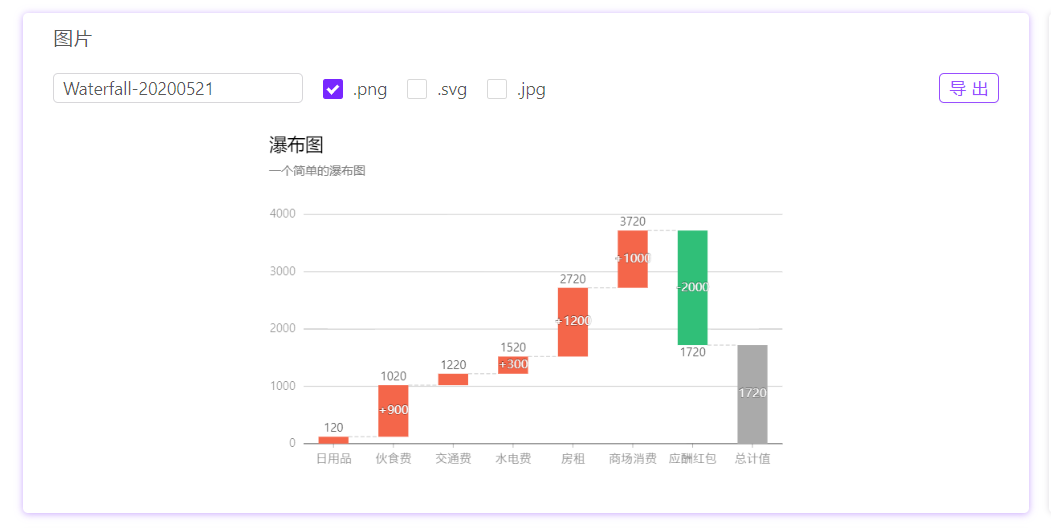This screenshot has height=528, width=1051.
Task: Click the y-axis value 3000
Action: click(x=282, y=271)
